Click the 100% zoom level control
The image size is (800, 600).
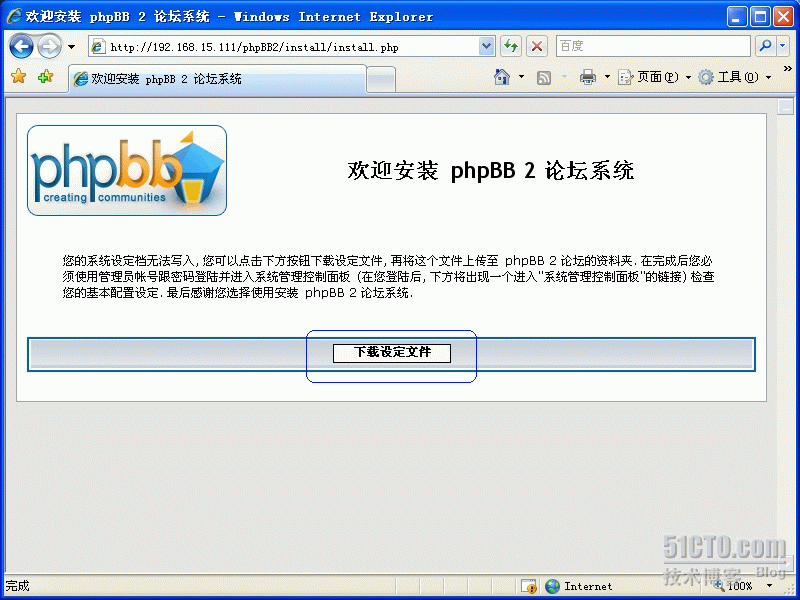coord(741,586)
